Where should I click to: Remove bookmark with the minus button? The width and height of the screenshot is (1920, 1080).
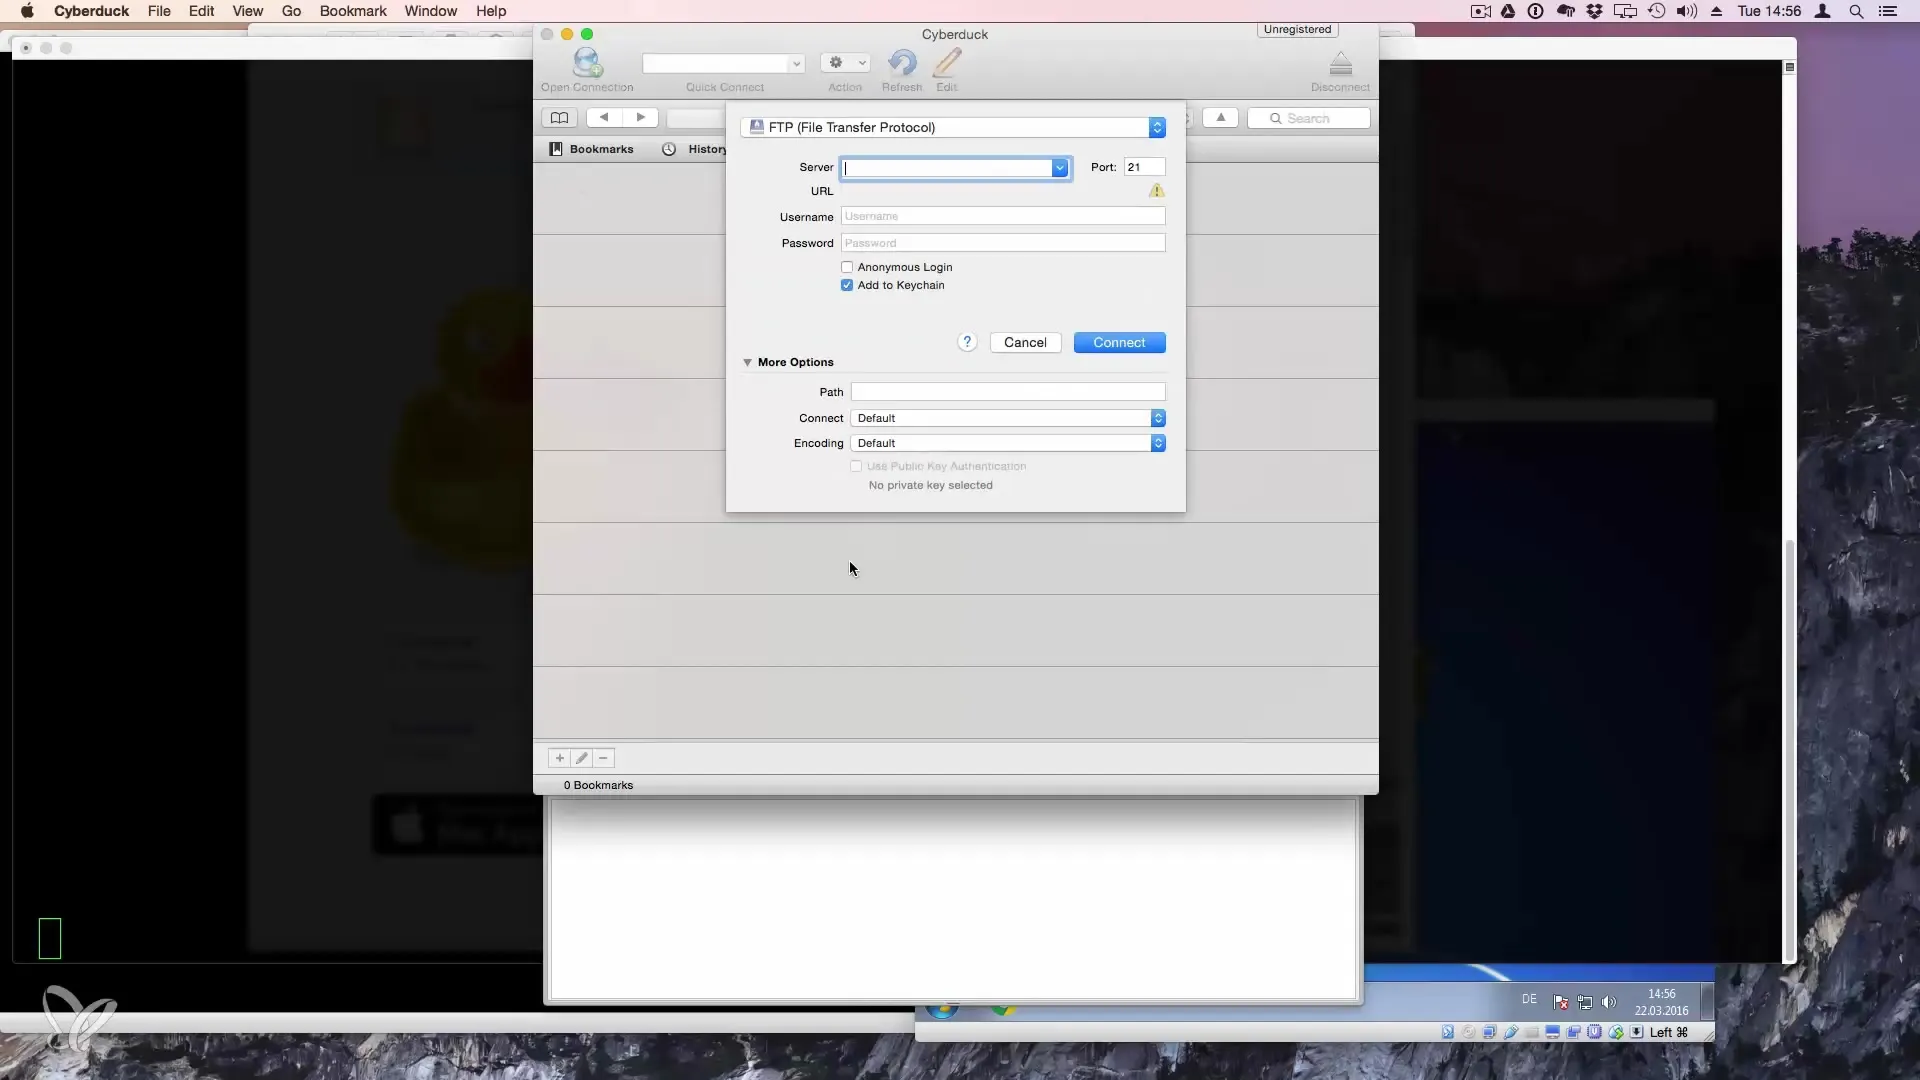click(603, 758)
